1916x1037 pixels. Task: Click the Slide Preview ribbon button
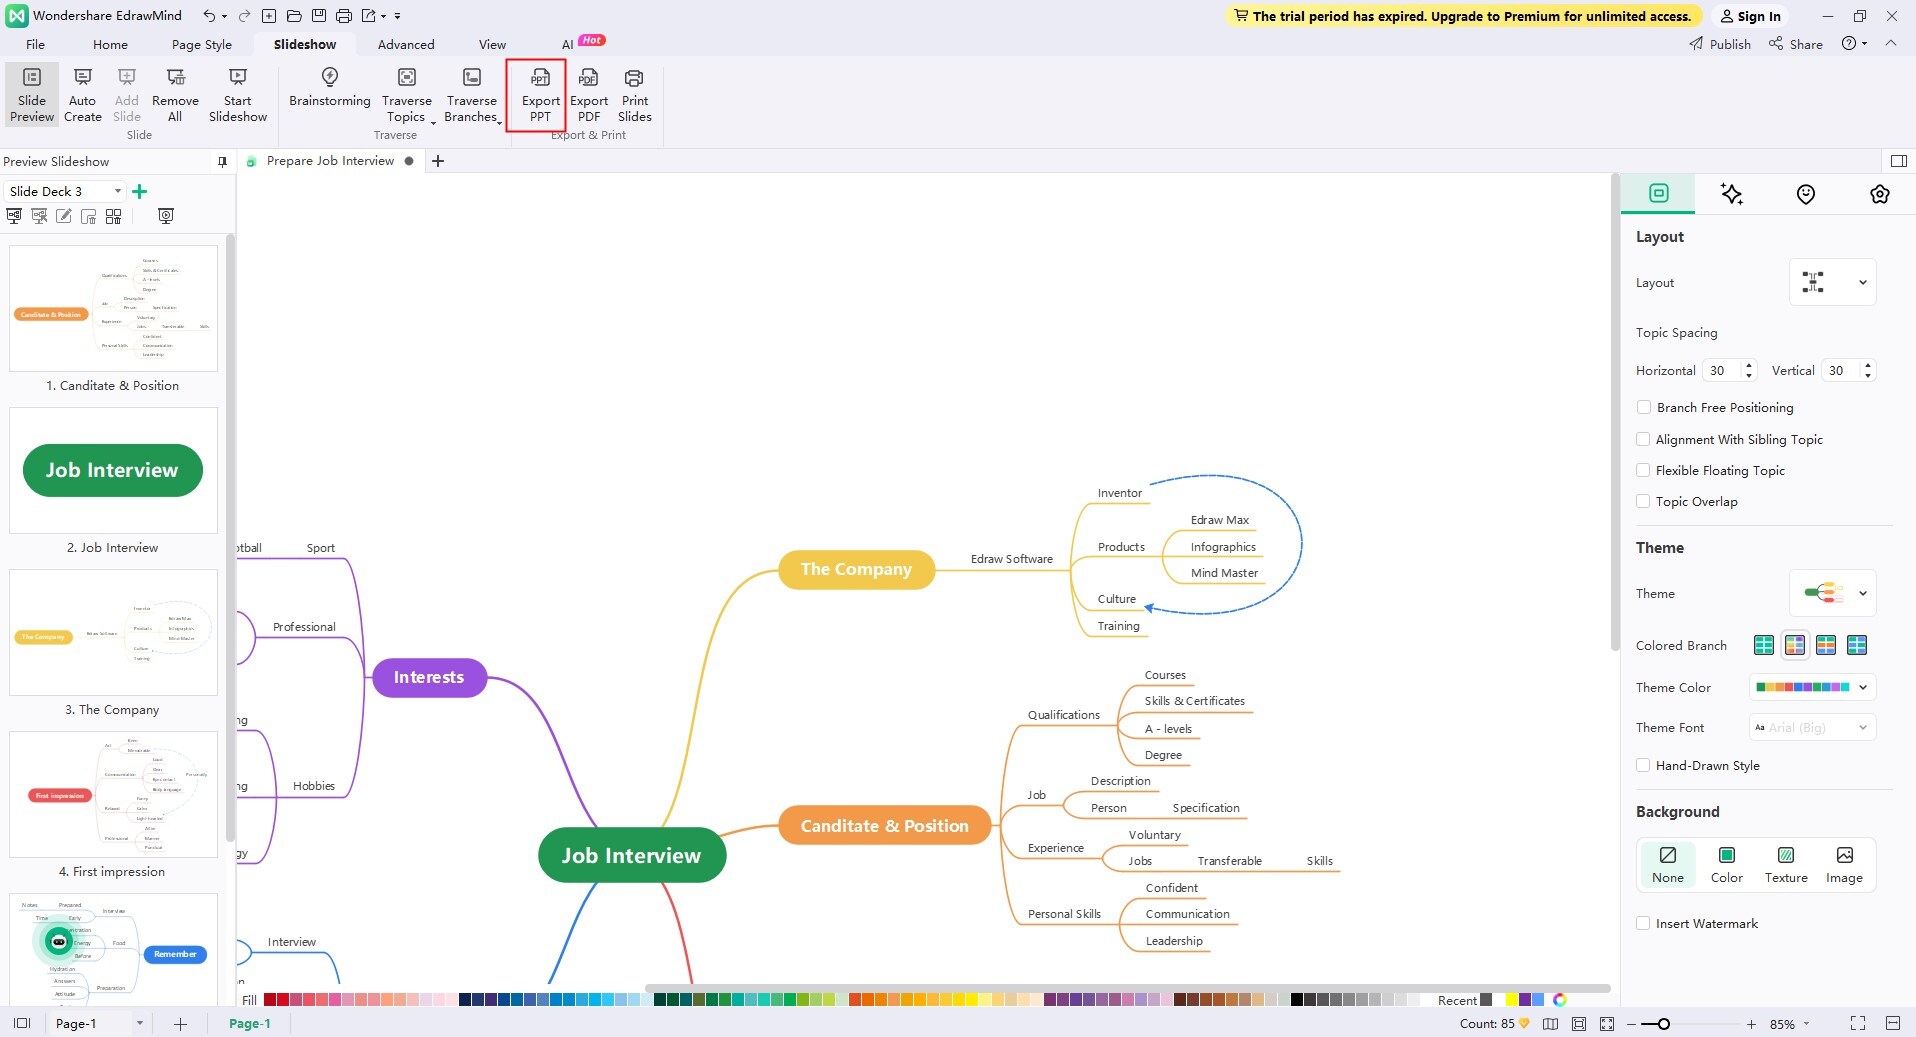tap(32, 95)
